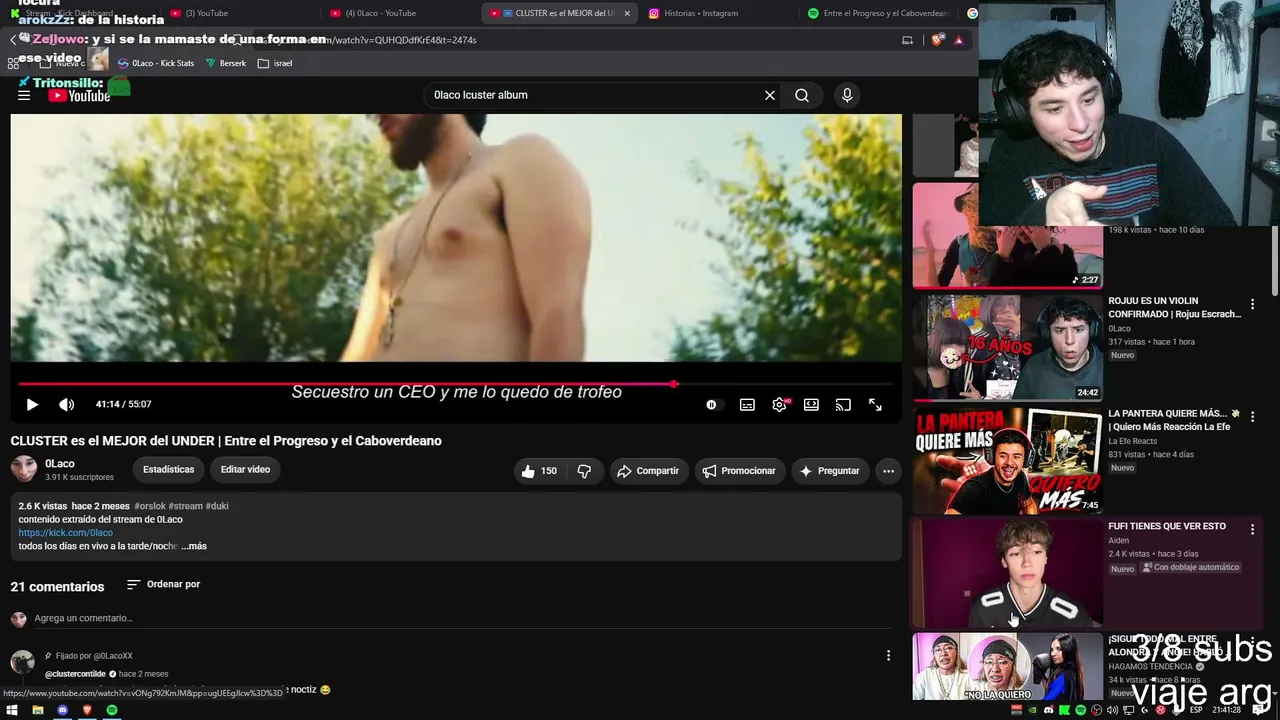Clear the YouTube search query

(x=770, y=95)
